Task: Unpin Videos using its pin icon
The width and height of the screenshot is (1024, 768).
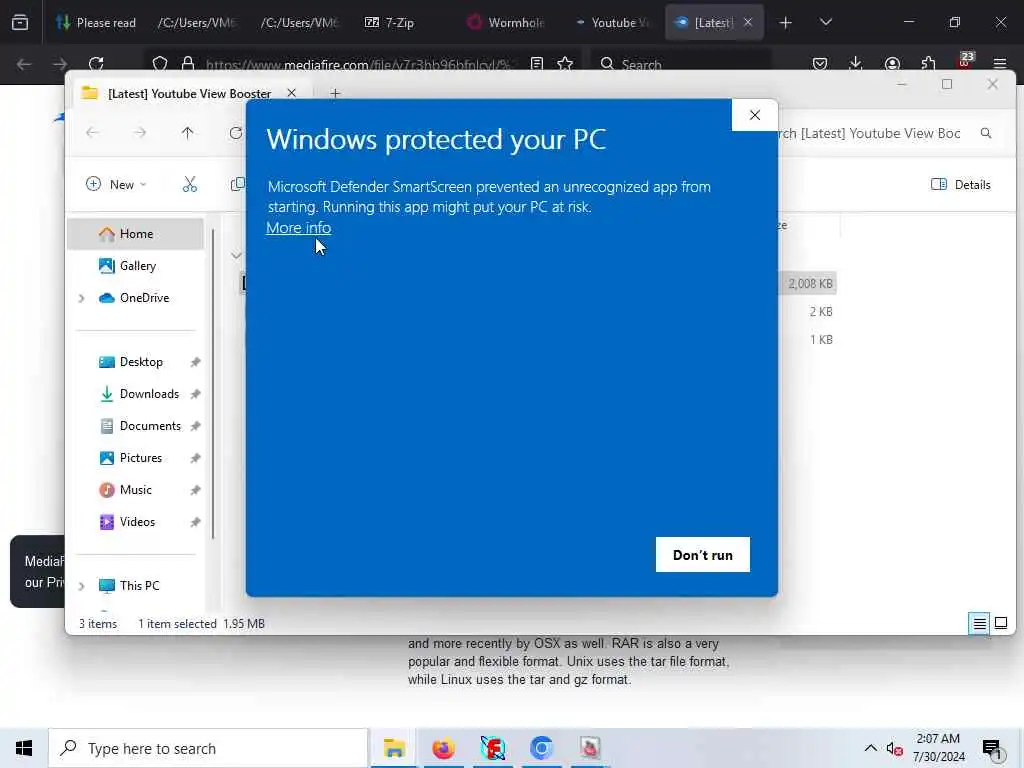Action: point(195,522)
